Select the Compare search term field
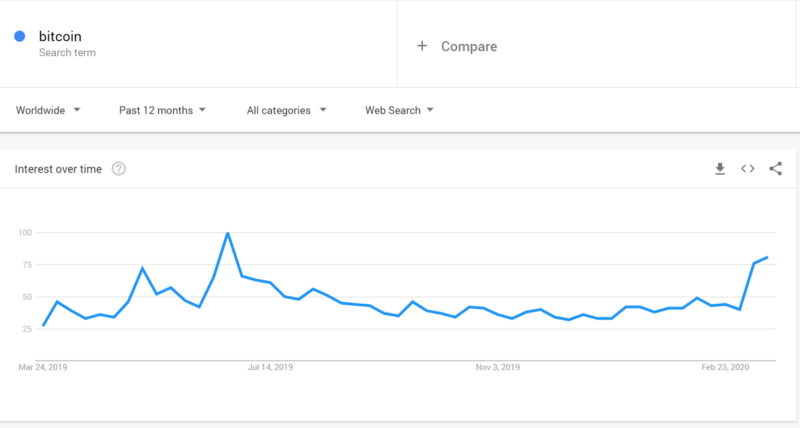Image resolution: width=800 pixels, height=428 pixels. 596,44
